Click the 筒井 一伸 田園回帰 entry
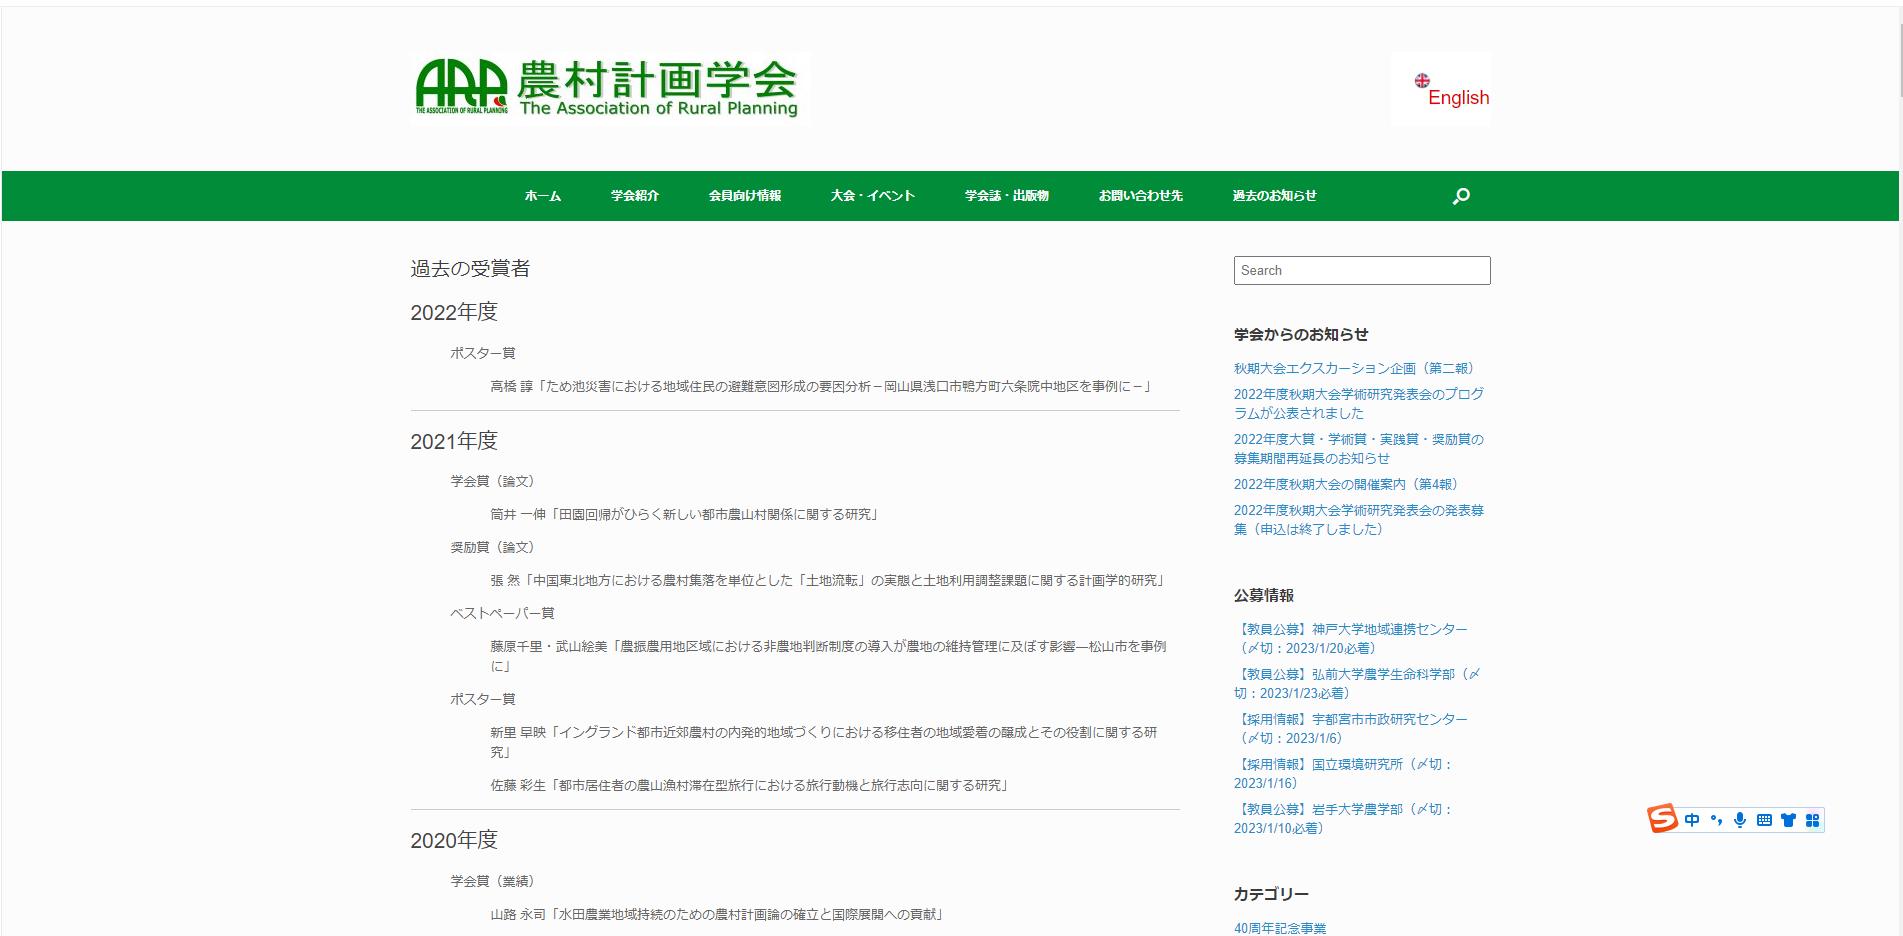Screen dimensions: 1903x936 tap(686, 514)
